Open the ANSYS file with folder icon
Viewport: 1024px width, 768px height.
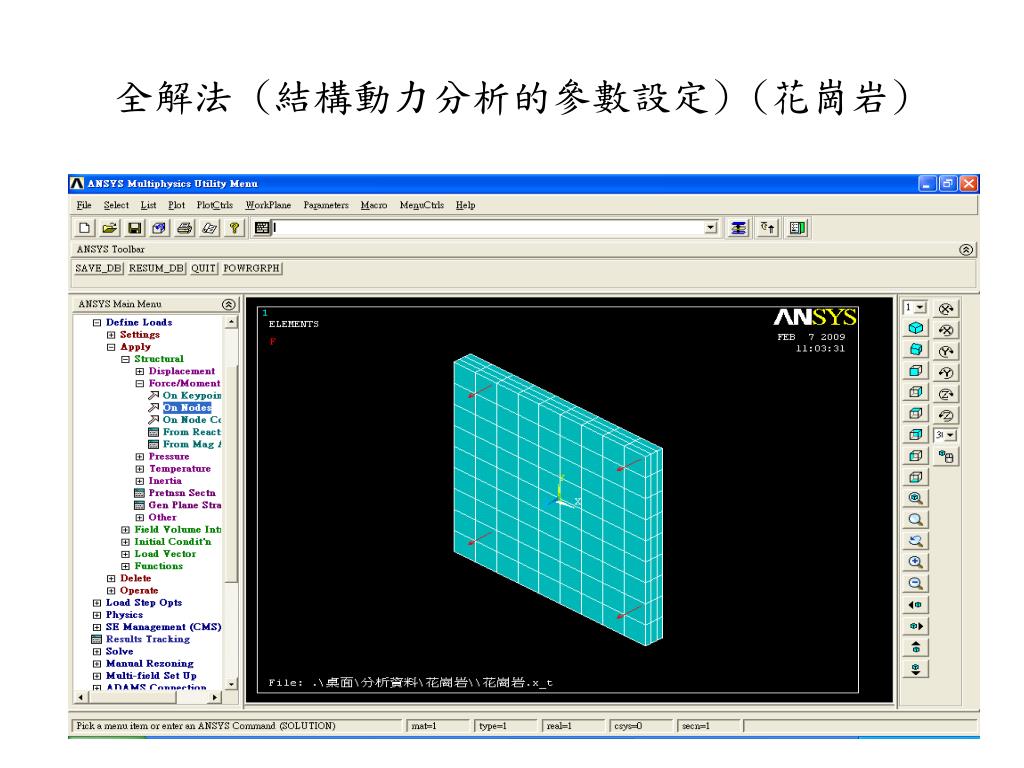pyautogui.click(x=110, y=228)
